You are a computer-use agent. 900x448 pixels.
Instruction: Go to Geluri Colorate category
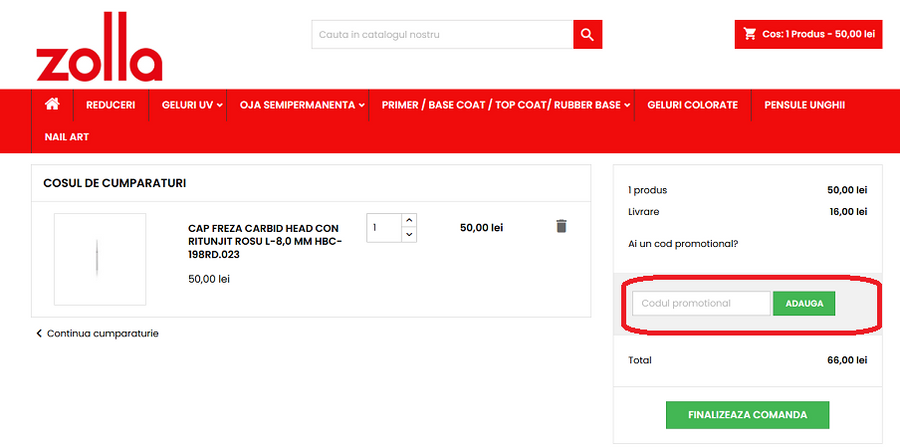pos(692,105)
